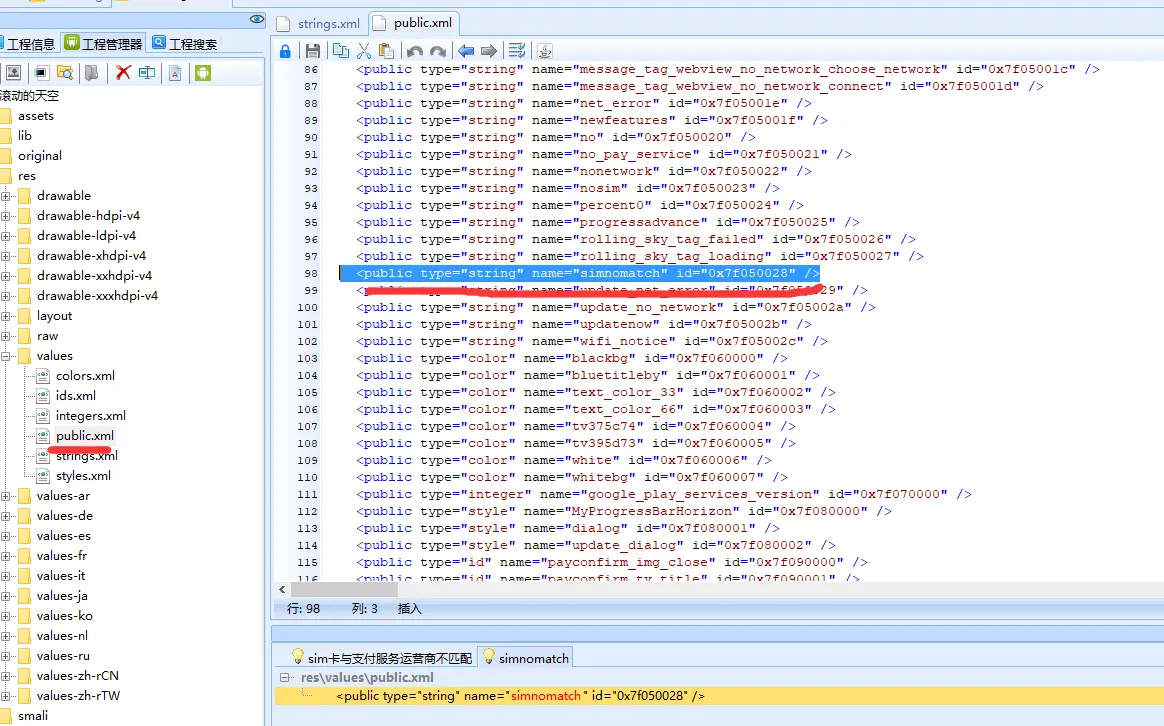
Task: Click the green Android icon in project toolbar
Action: pyautogui.click(x=203, y=72)
